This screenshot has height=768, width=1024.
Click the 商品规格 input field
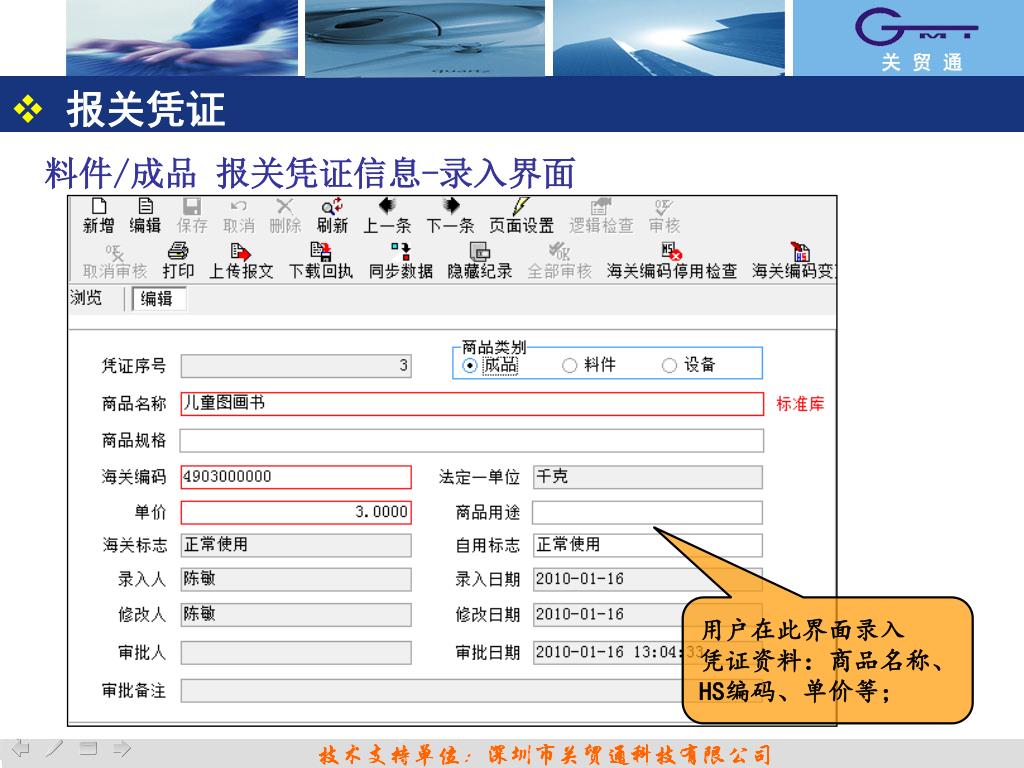(x=472, y=440)
